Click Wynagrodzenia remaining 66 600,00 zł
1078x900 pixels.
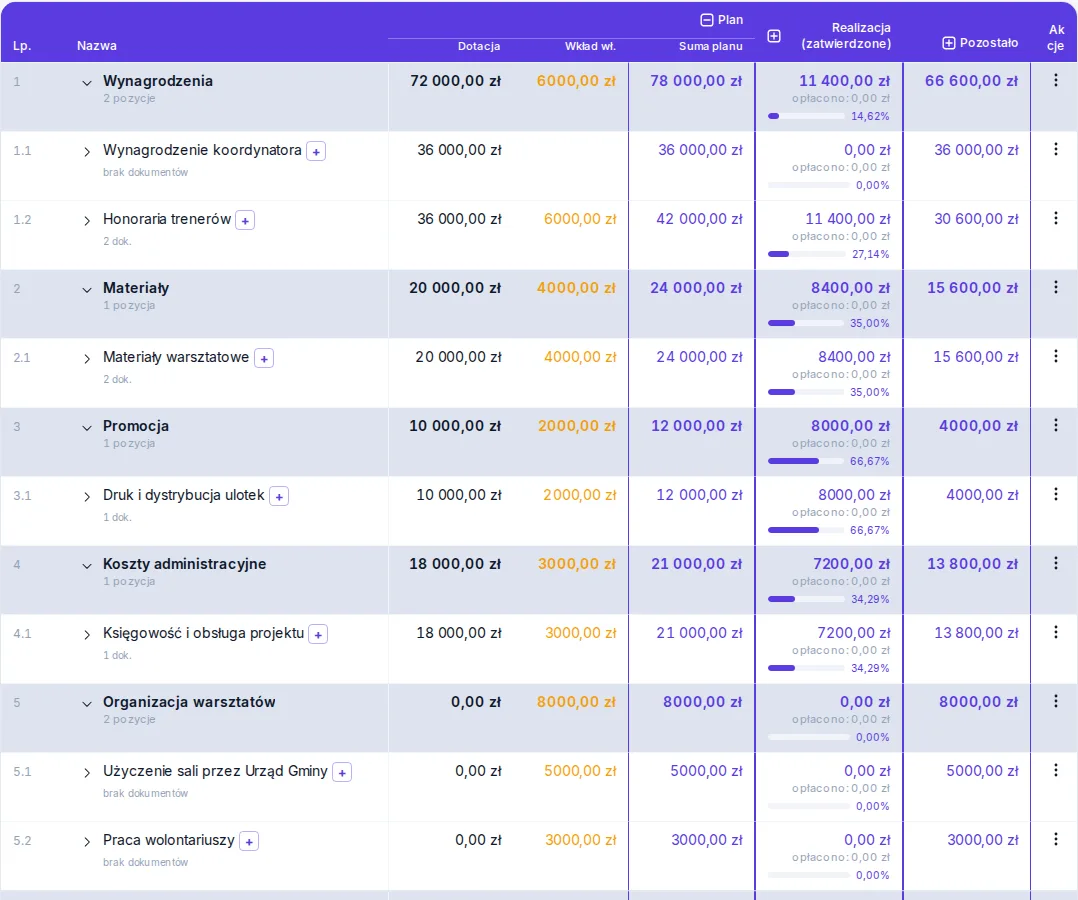coord(971,80)
